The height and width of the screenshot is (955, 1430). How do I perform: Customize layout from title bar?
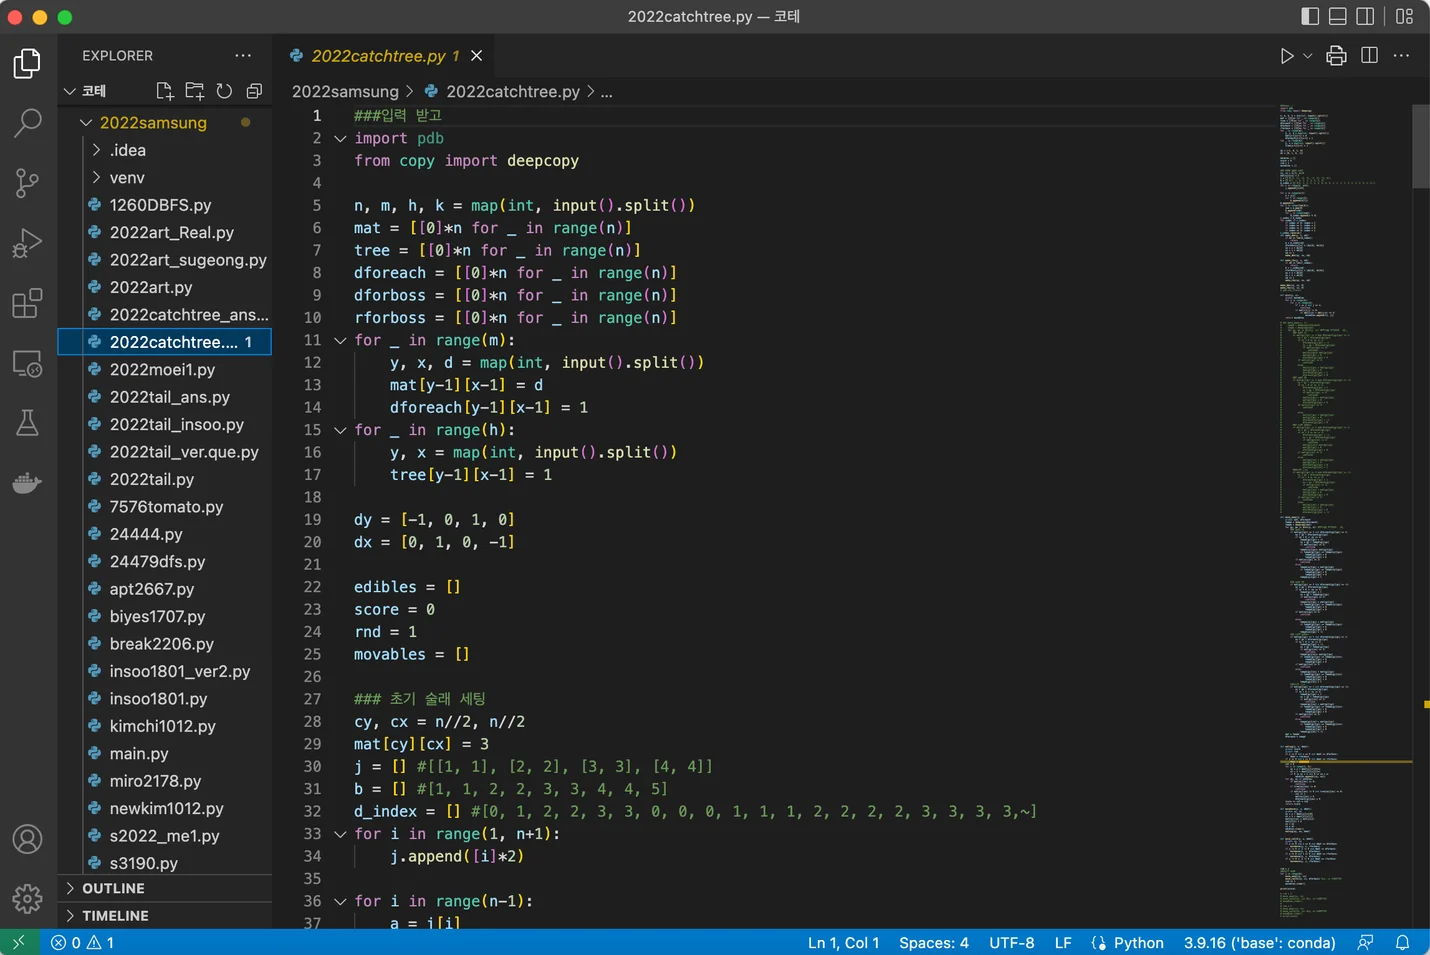pyautogui.click(x=1405, y=16)
